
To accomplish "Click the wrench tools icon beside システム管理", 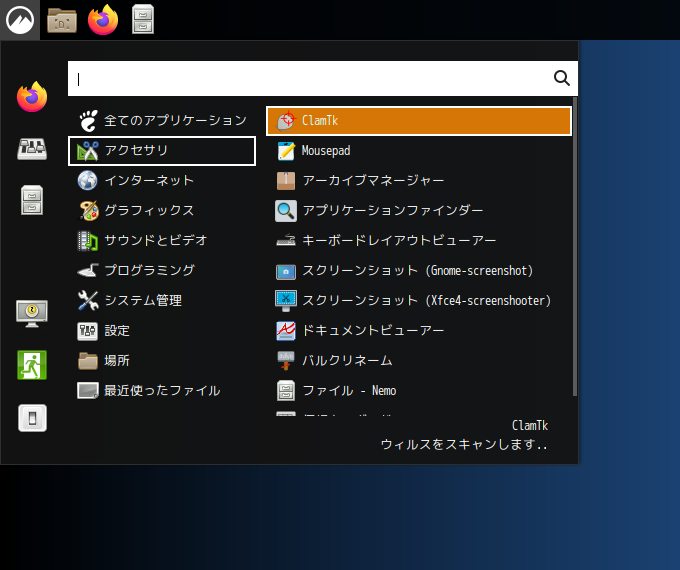I will point(88,301).
